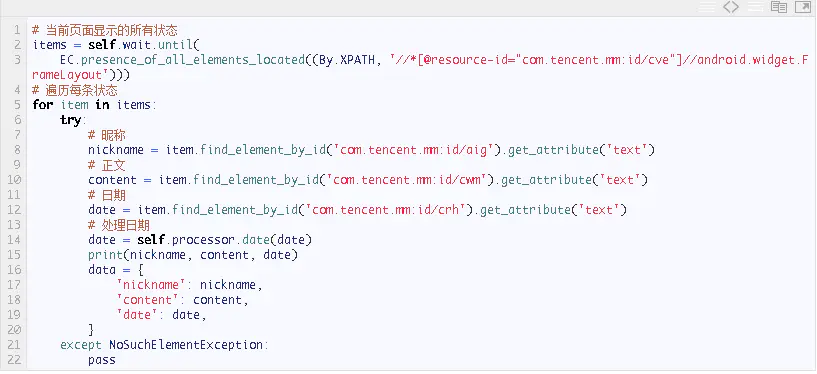Toggle line numbers icon in toolbar
This screenshot has width=817, height=374.
point(707,7)
